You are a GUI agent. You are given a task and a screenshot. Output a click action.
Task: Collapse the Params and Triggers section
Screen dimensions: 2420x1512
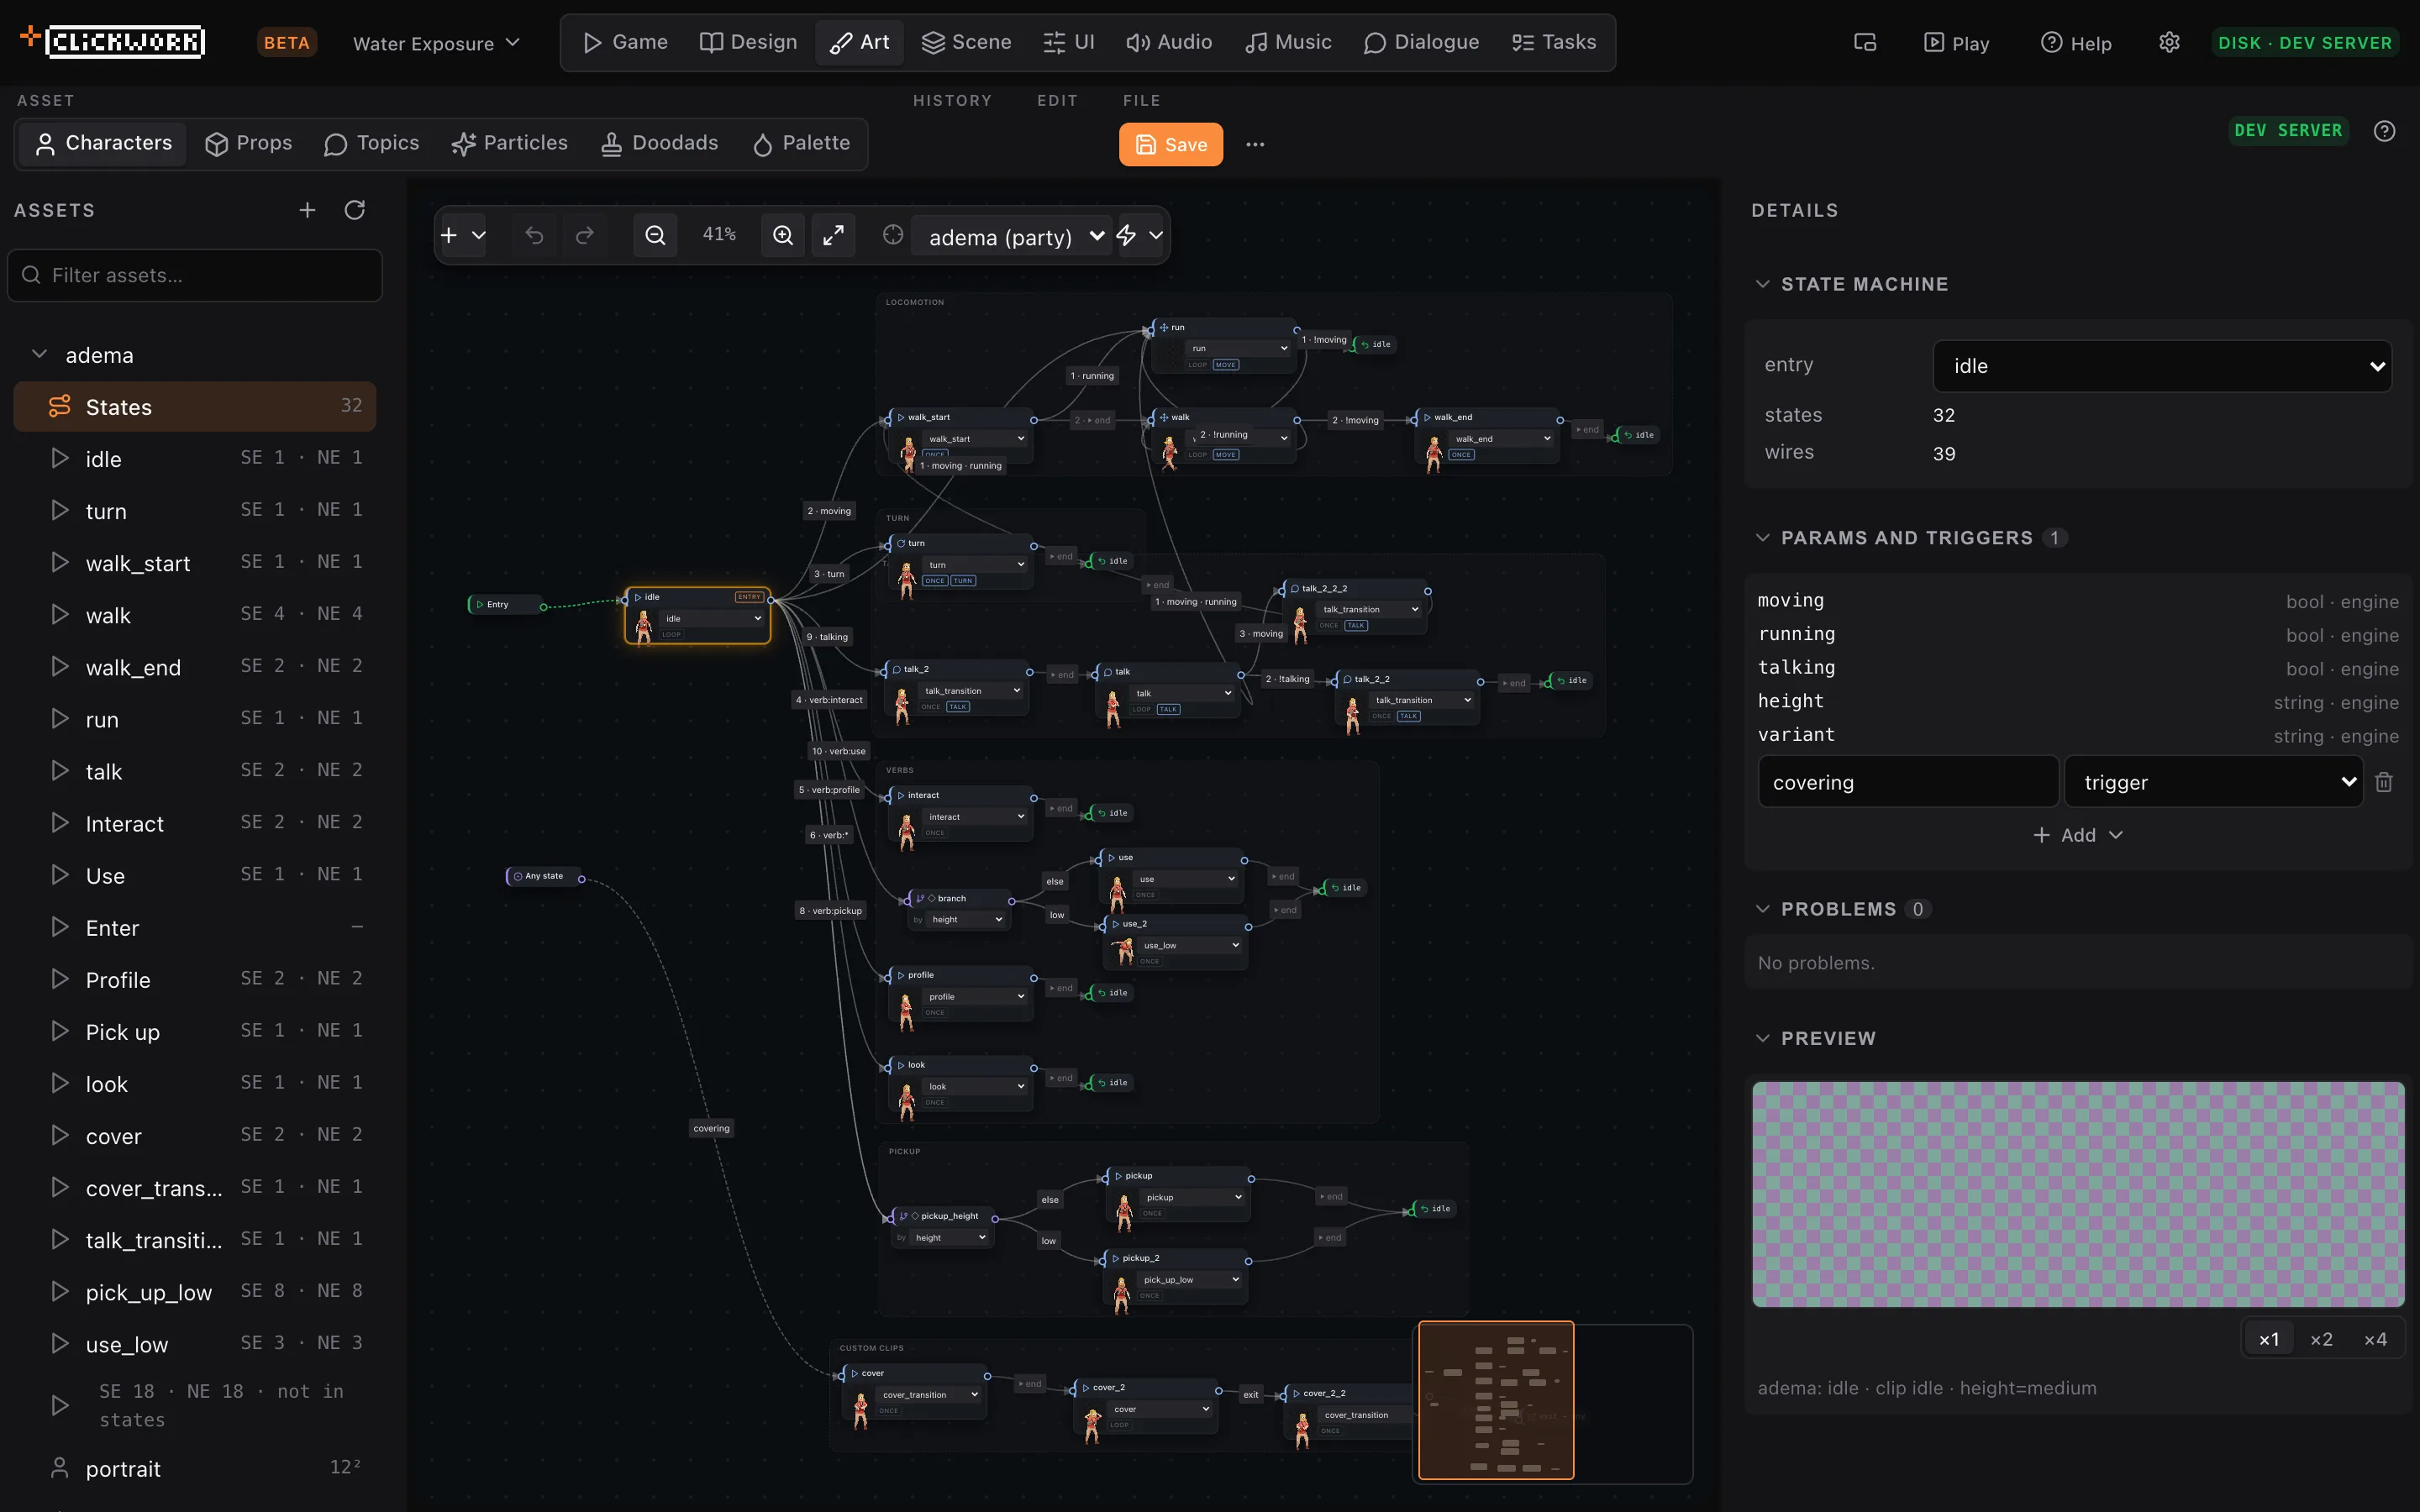click(x=1763, y=537)
